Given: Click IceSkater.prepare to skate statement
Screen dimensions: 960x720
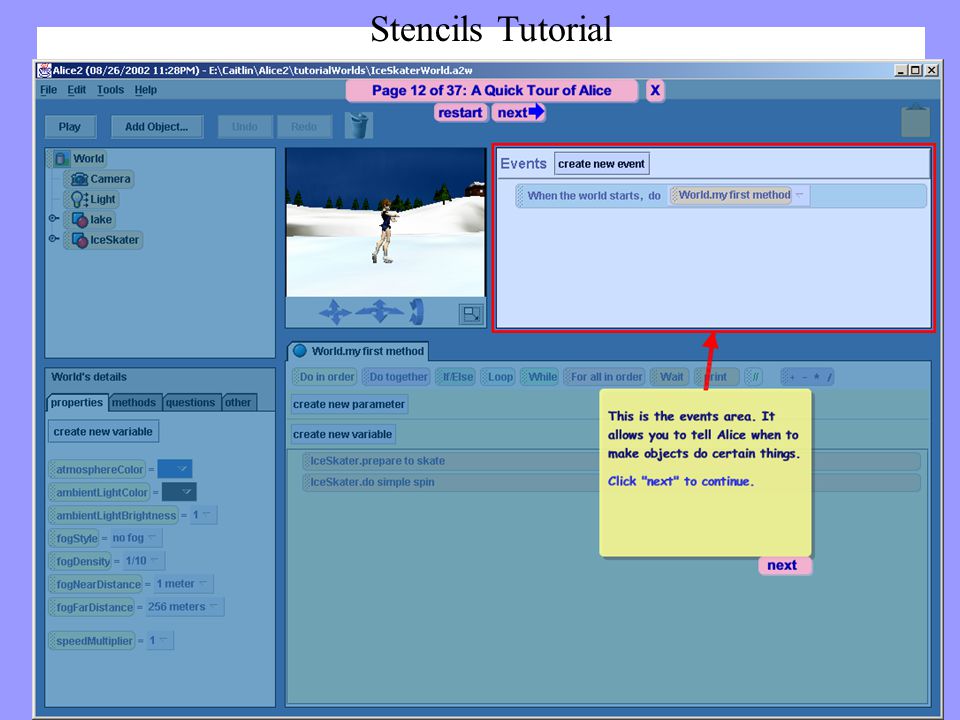Looking at the screenshot, I should coord(611,461).
